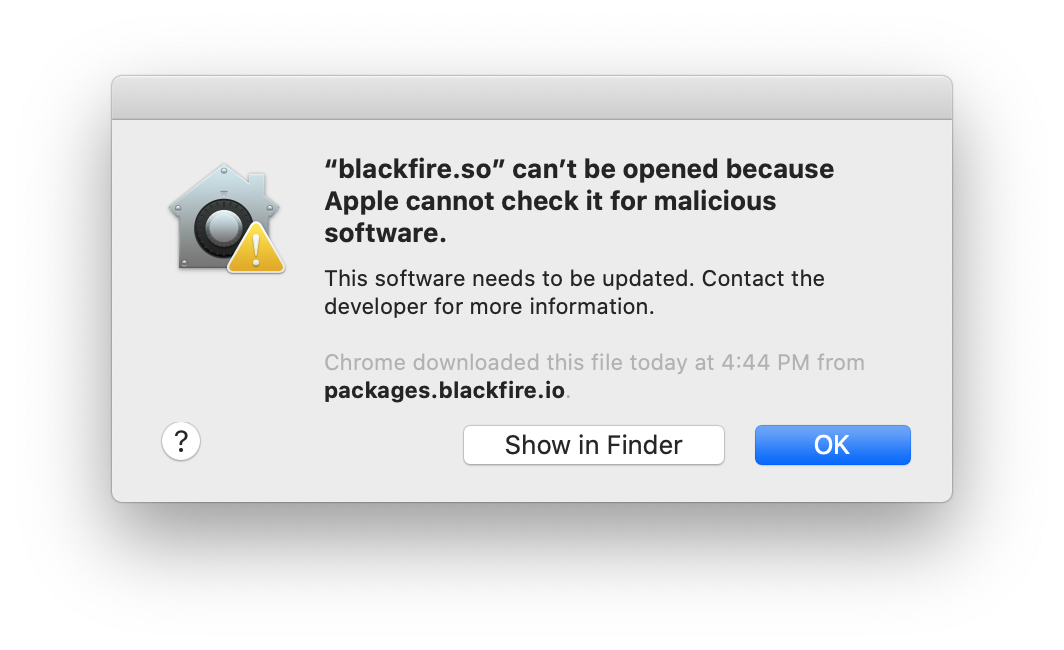The width and height of the screenshot is (1064, 650).
Task: Click the Chrome download timestamp text
Action: click(593, 362)
